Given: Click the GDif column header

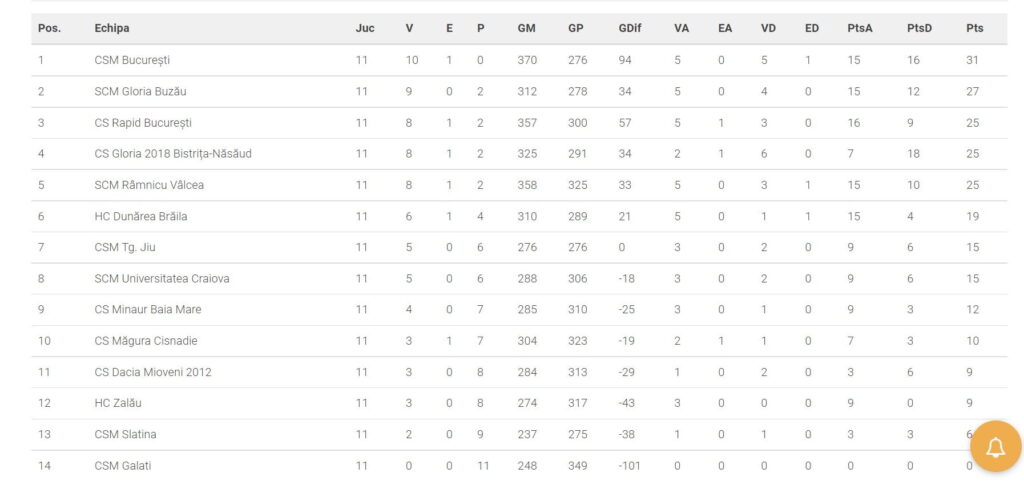Looking at the screenshot, I should (630, 29).
